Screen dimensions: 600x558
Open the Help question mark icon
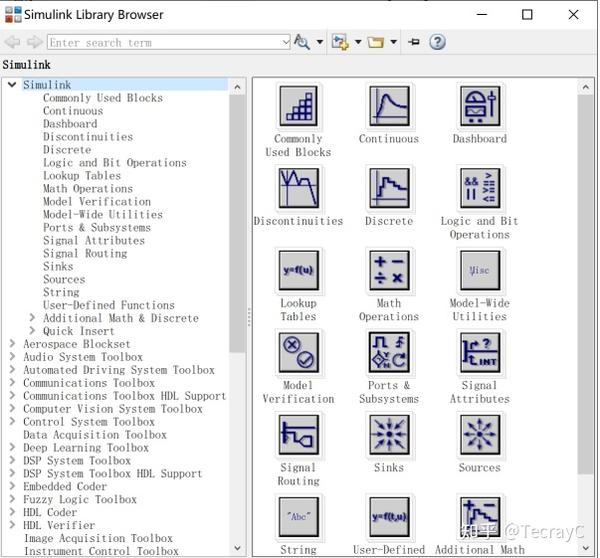[x=437, y=42]
